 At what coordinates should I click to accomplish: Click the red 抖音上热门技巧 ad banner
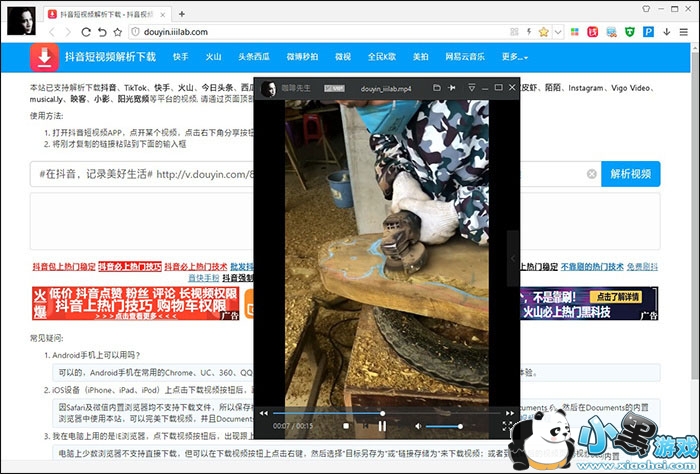click(135, 304)
